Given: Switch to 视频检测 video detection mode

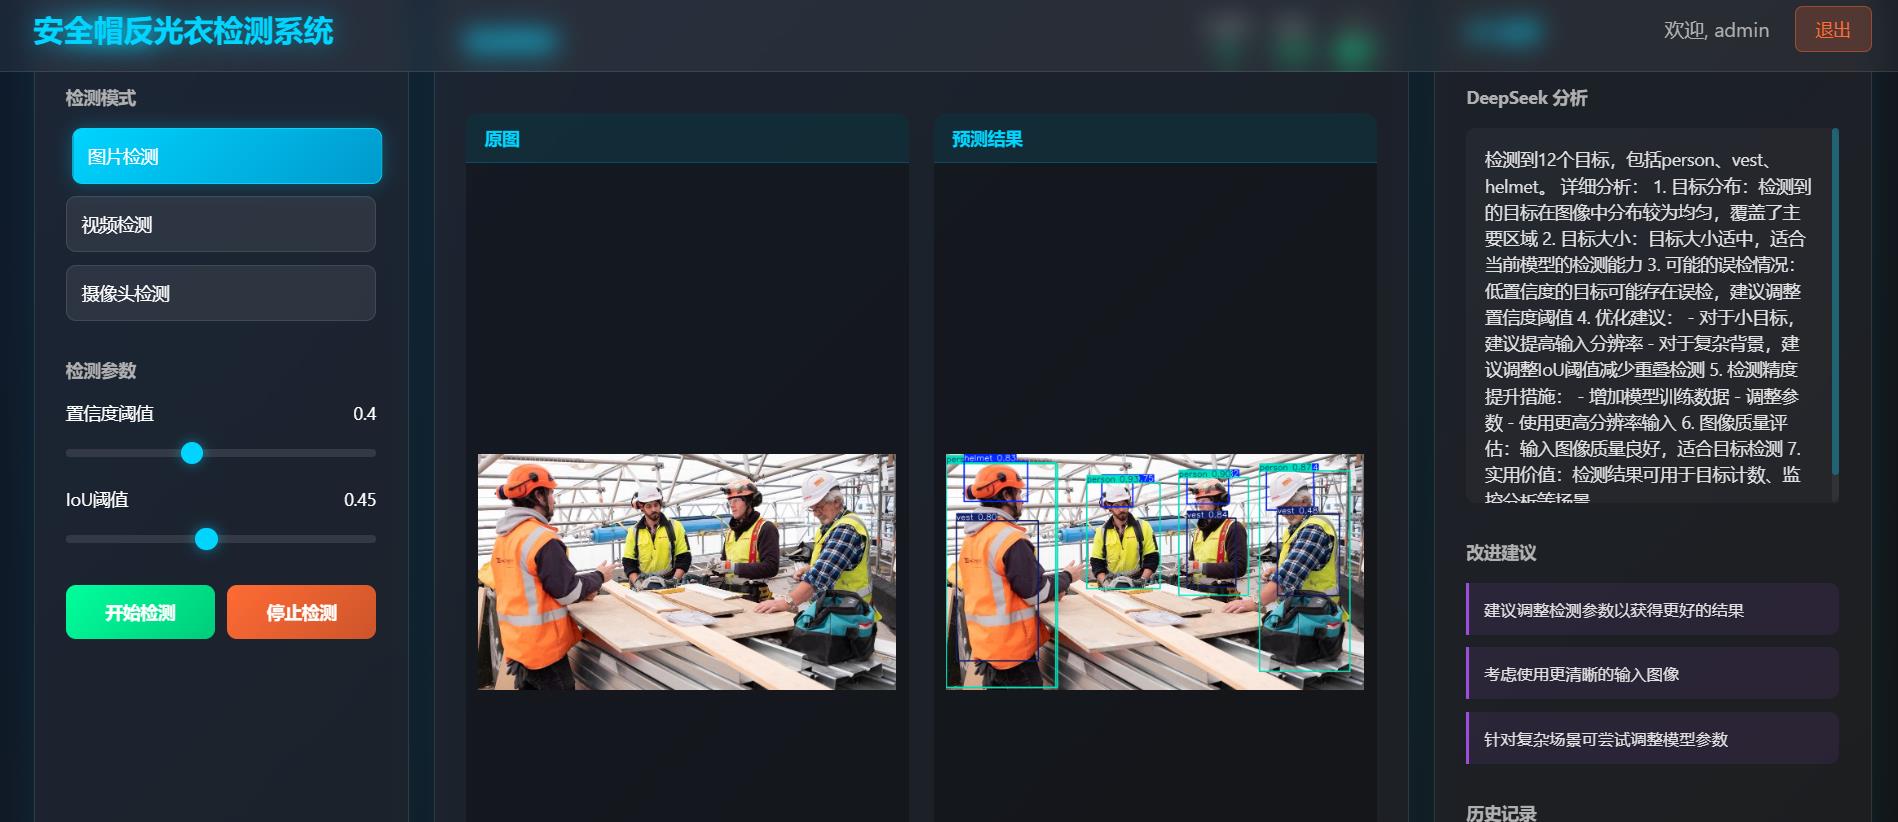Looking at the screenshot, I should click(221, 224).
